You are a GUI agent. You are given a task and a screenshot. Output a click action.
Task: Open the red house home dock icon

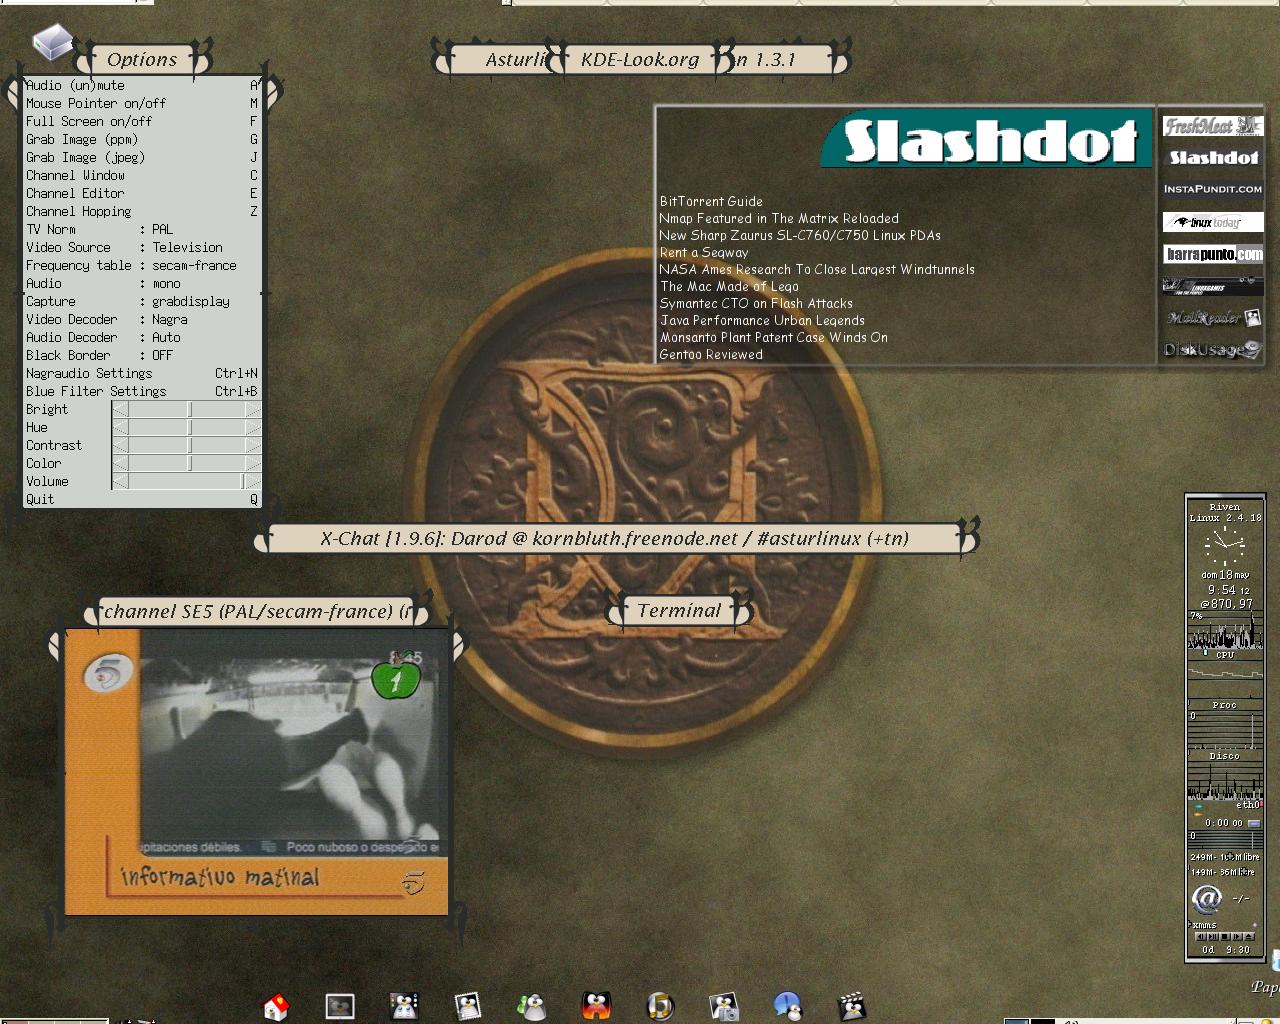coord(275,1007)
